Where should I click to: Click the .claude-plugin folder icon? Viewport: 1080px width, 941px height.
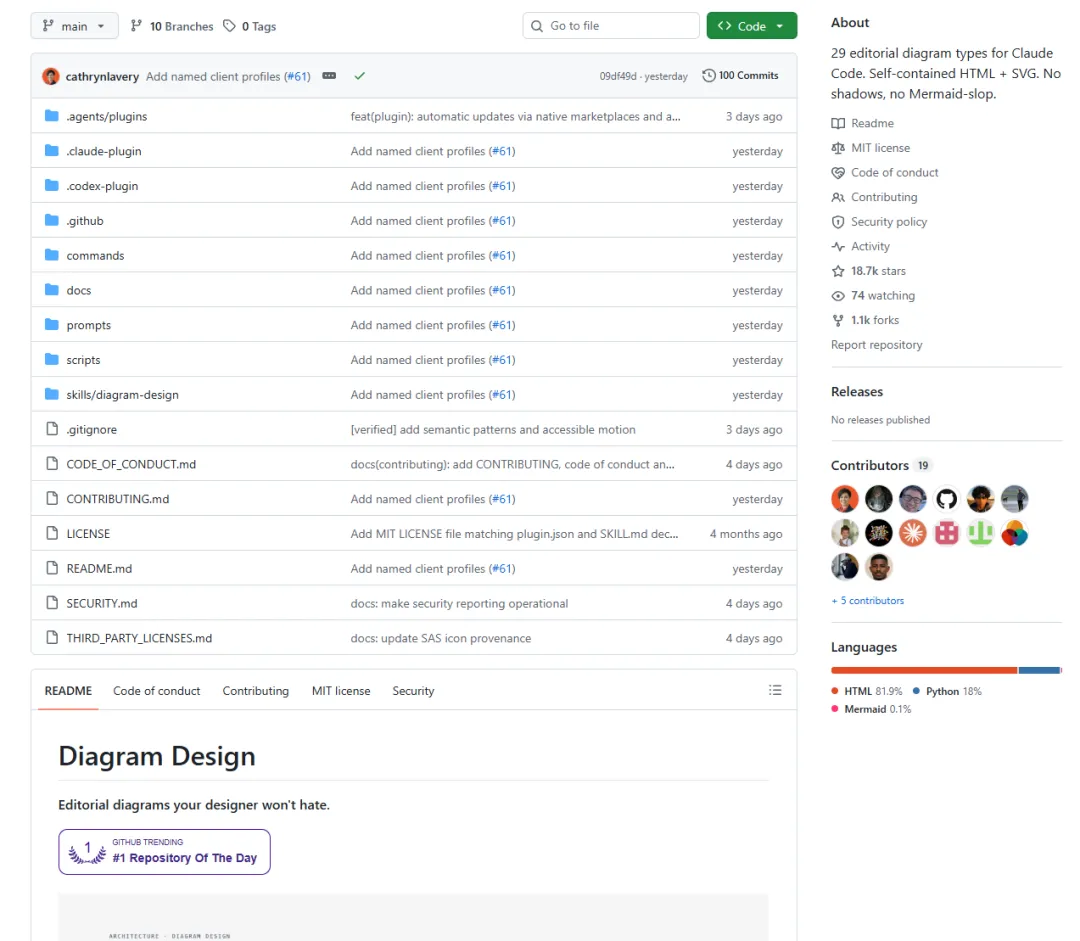[x=52, y=150]
